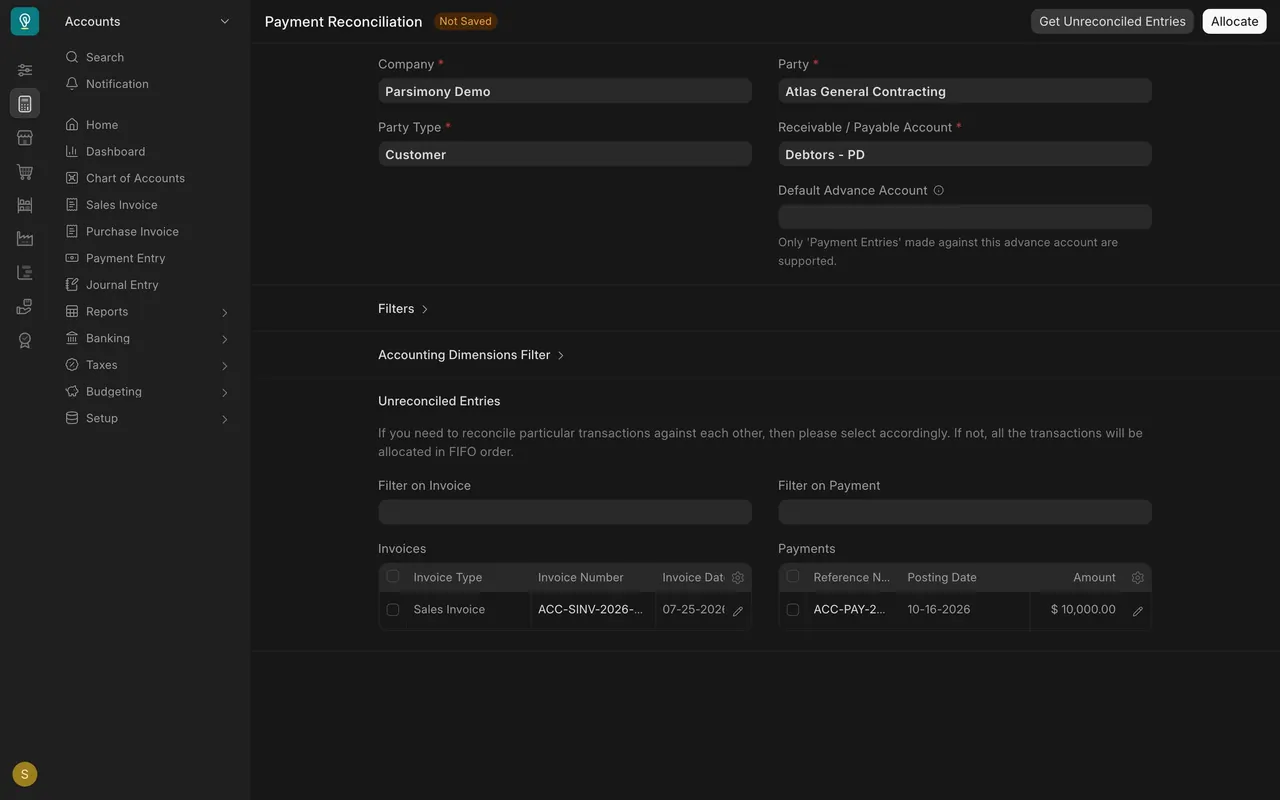
Task: Open the Projects icon in the left rail
Action: (x=25, y=272)
